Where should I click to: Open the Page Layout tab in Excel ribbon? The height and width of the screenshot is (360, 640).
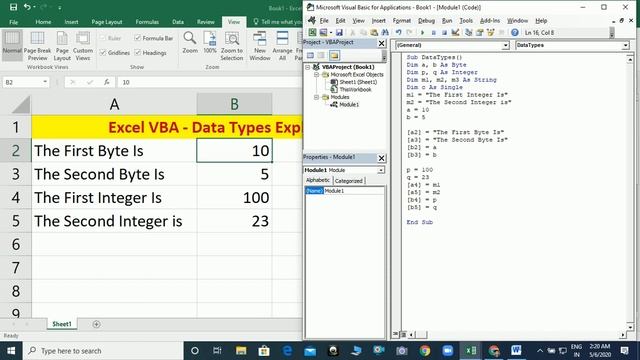coord(107,22)
